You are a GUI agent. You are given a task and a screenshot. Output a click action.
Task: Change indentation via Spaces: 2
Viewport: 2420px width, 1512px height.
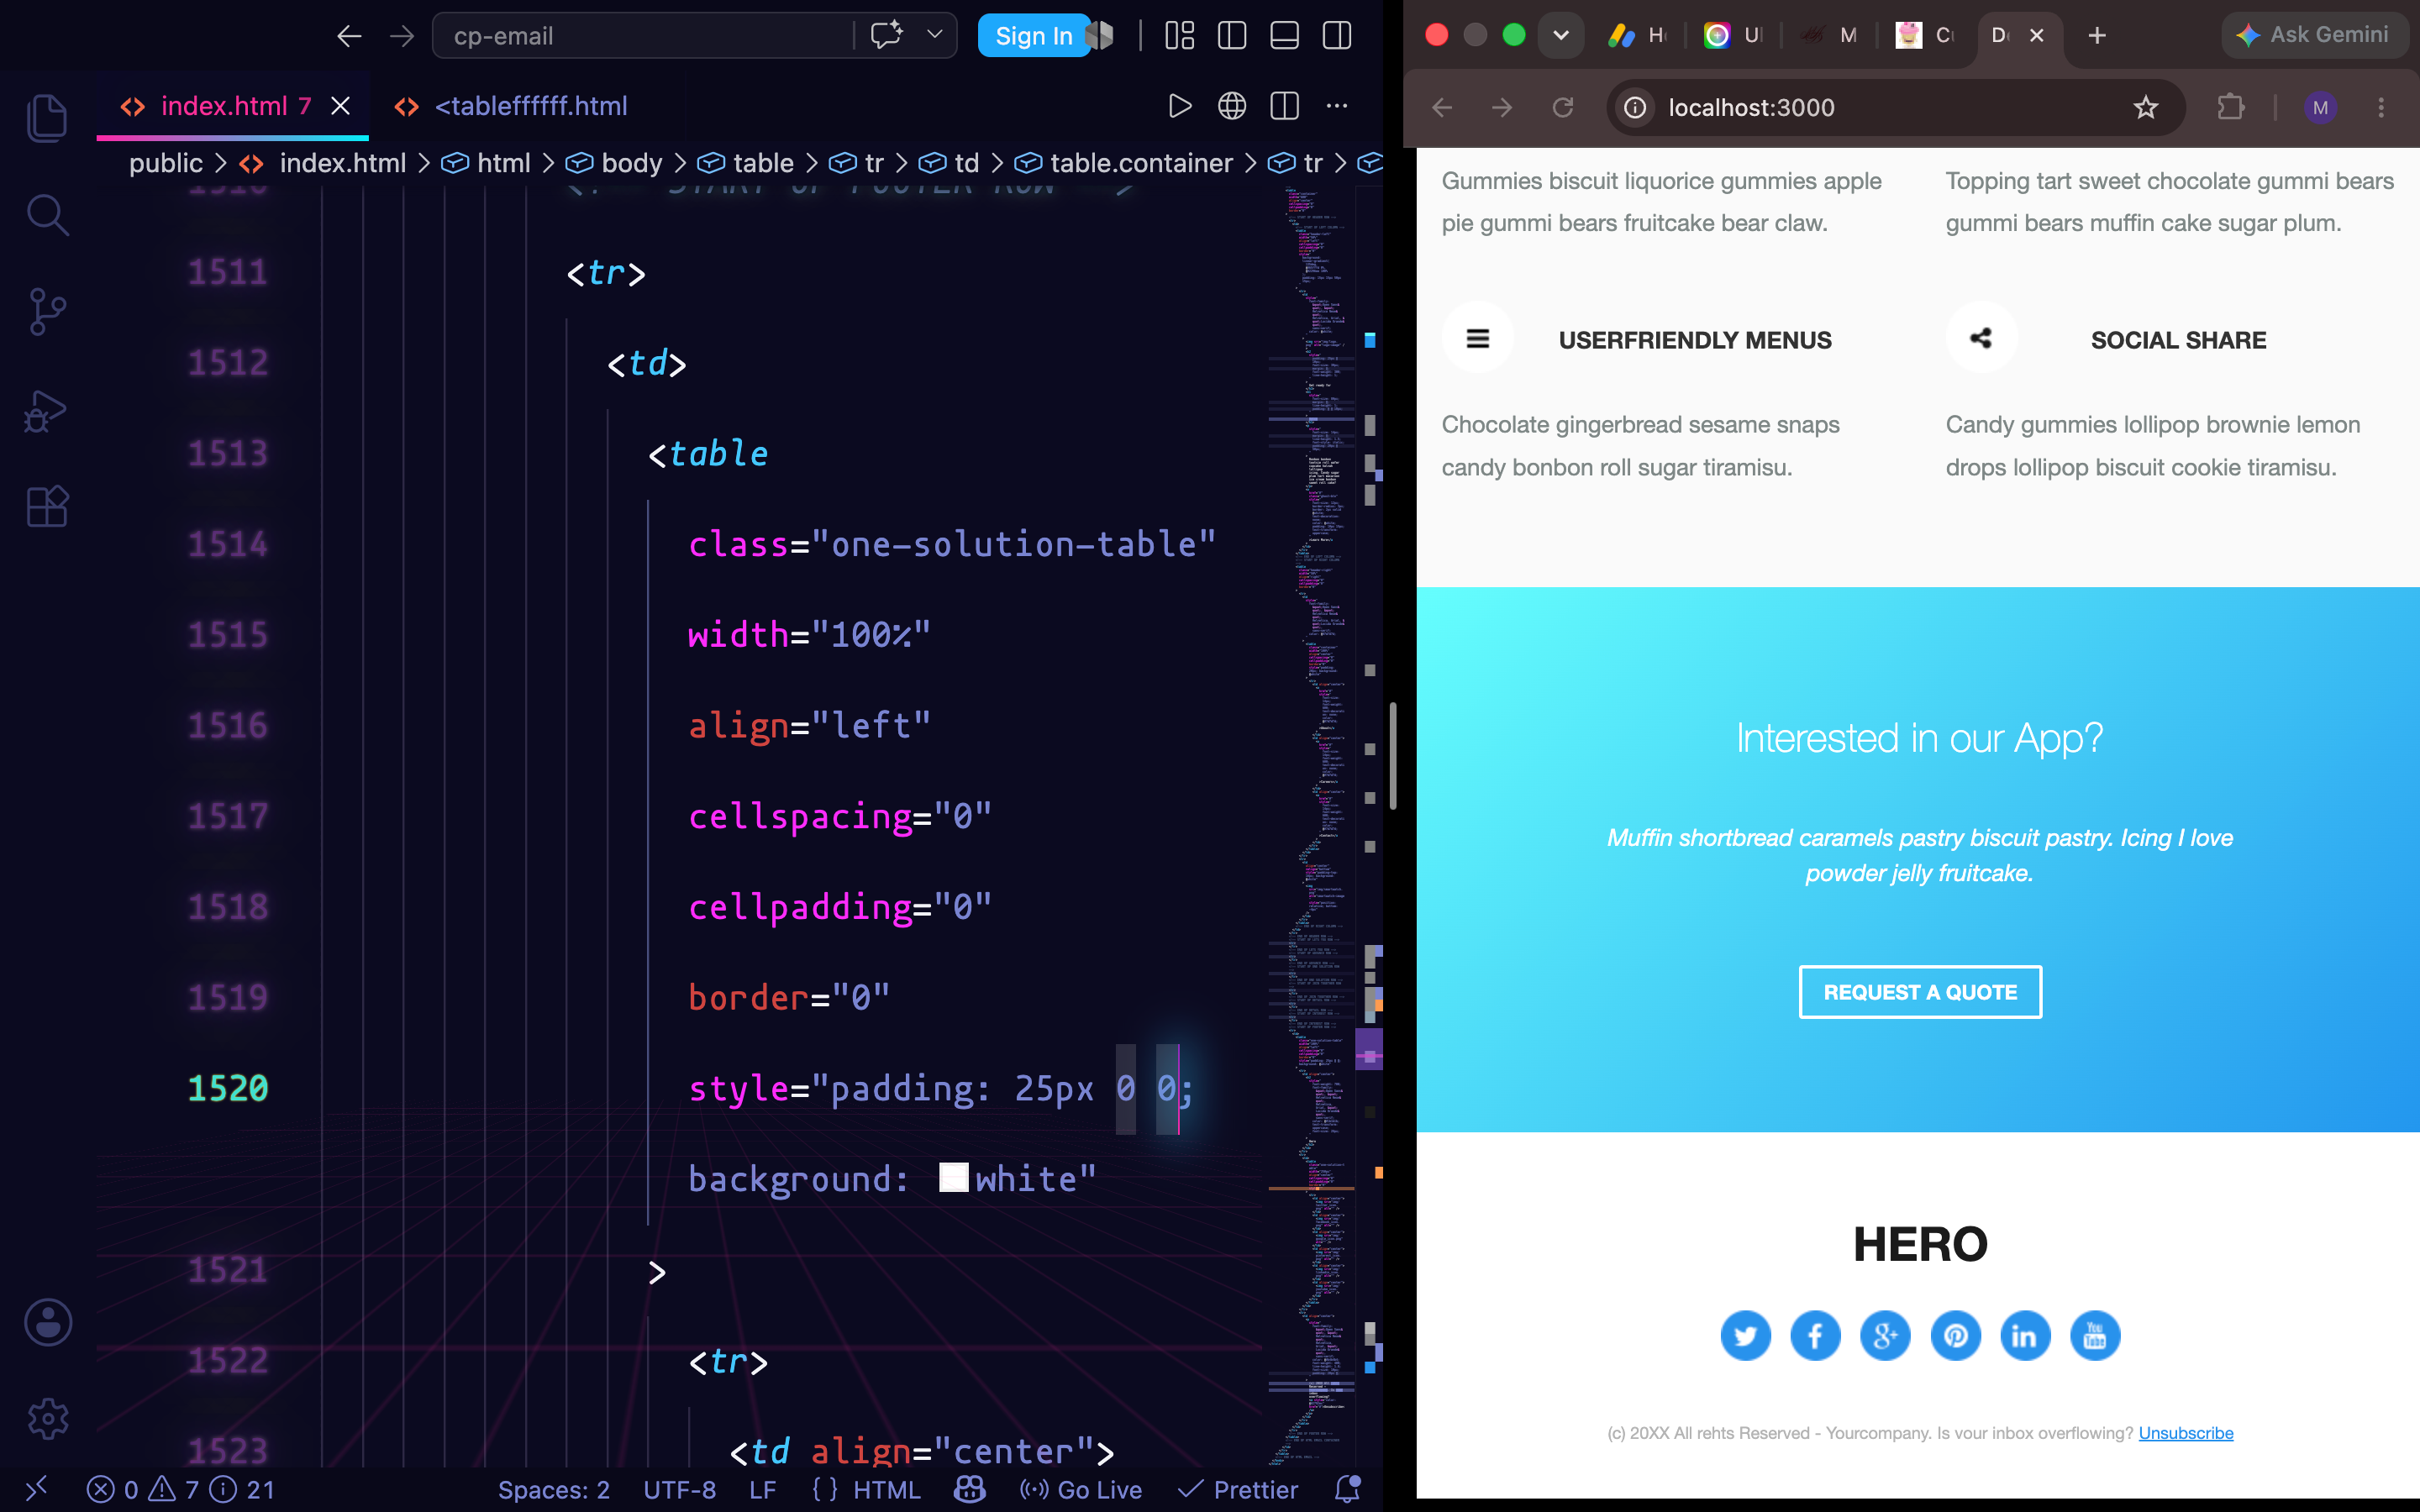pos(554,1490)
